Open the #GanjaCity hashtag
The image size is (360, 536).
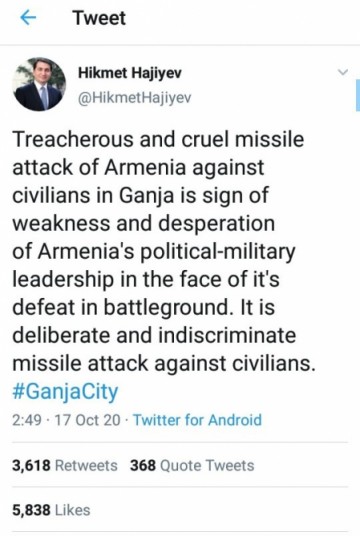[65, 392]
